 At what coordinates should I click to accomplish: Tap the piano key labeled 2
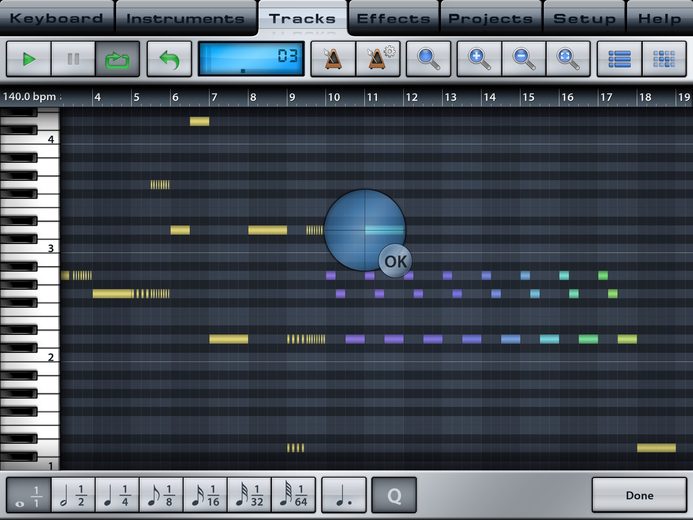click(x=30, y=357)
